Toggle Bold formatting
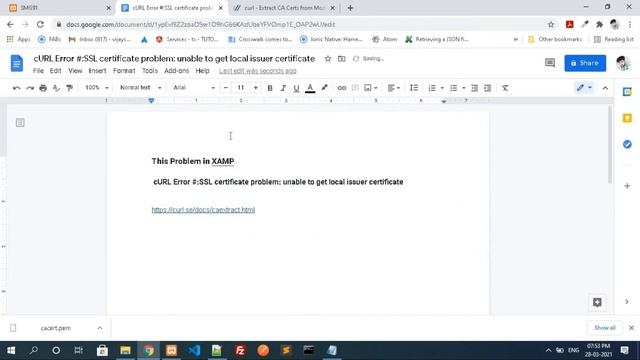The image size is (640, 360). point(270,88)
